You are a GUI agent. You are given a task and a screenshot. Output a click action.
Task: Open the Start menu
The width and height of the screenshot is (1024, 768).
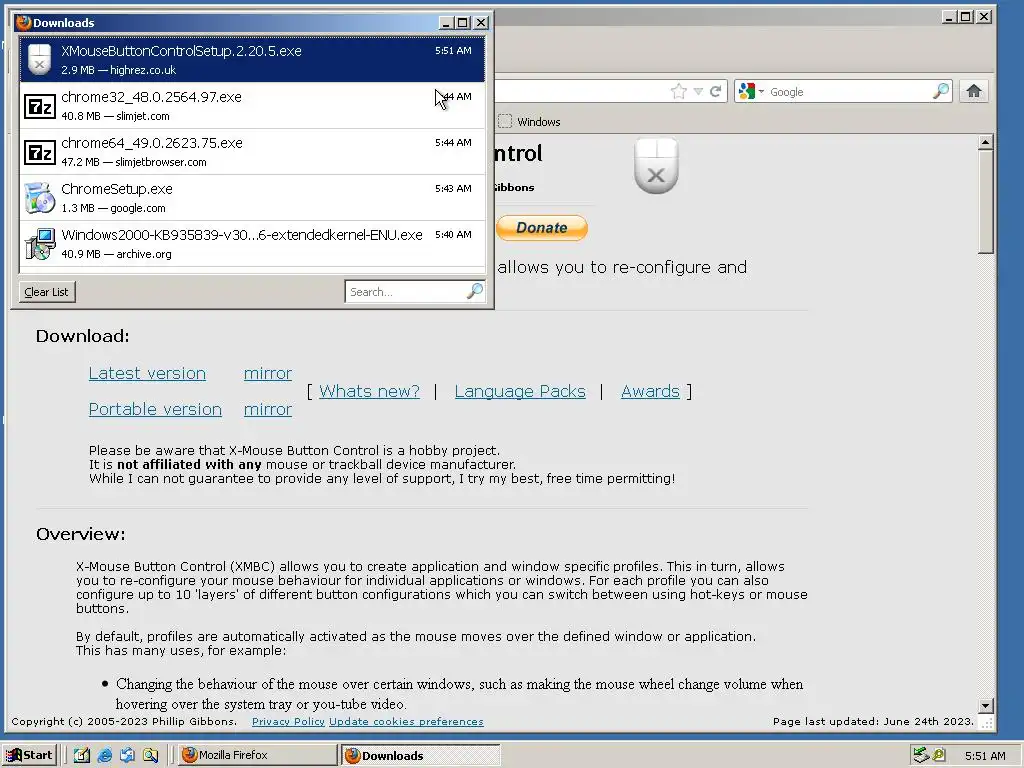click(30, 755)
